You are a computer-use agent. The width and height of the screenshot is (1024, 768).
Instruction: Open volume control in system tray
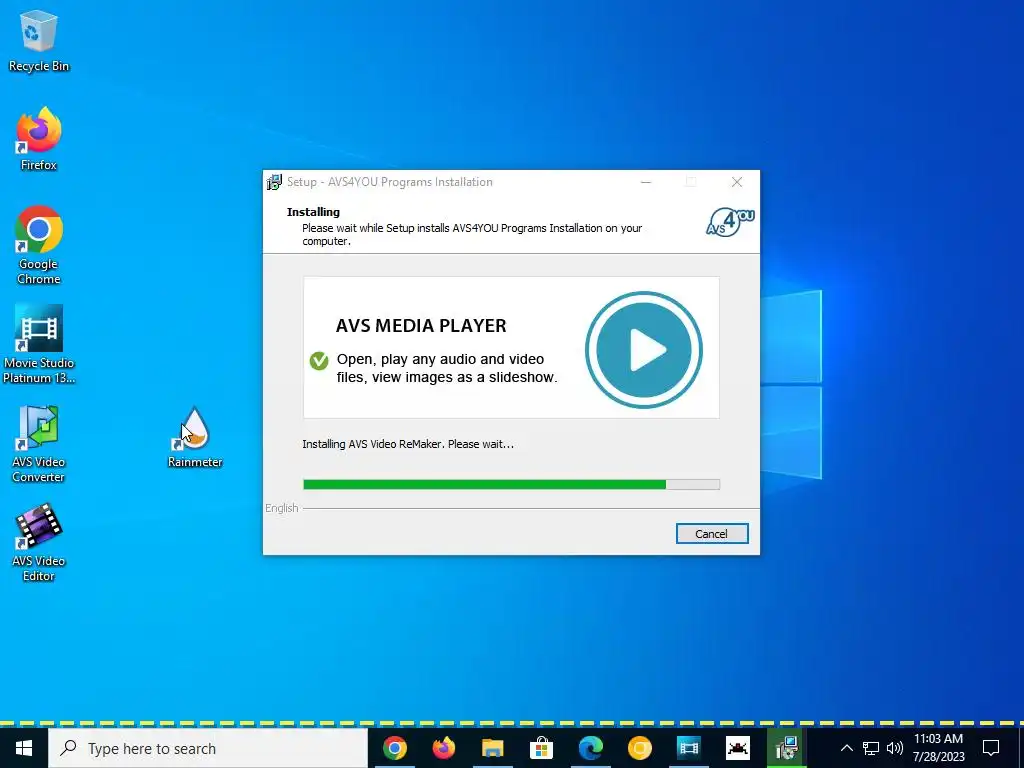(895, 748)
